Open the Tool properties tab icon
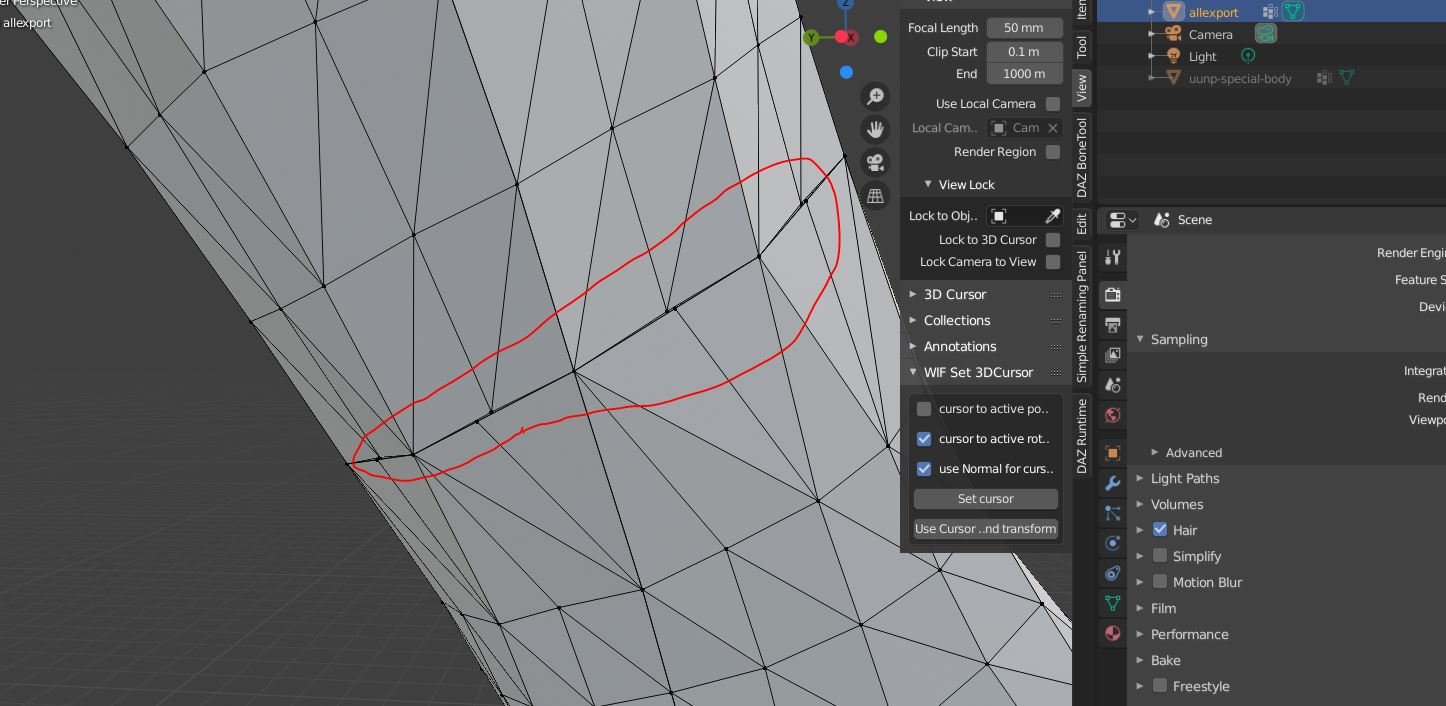Screen dimensions: 1446x706 pyautogui.click(x=1112, y=257)
